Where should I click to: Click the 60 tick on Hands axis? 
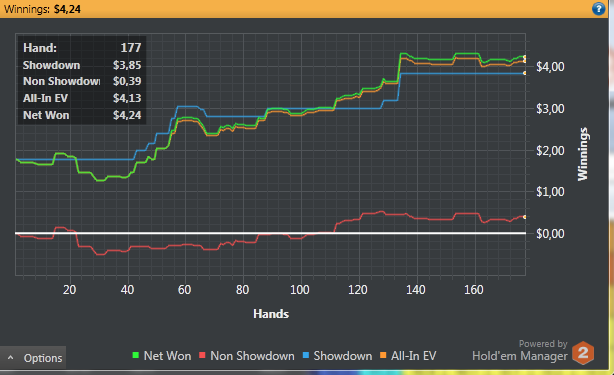click(184, 290)
